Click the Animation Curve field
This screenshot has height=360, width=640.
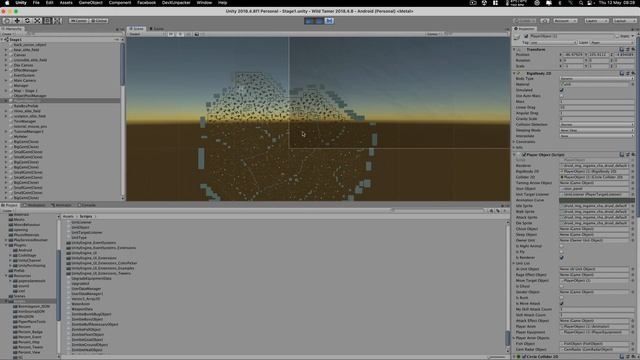click(x=597, y=200)
